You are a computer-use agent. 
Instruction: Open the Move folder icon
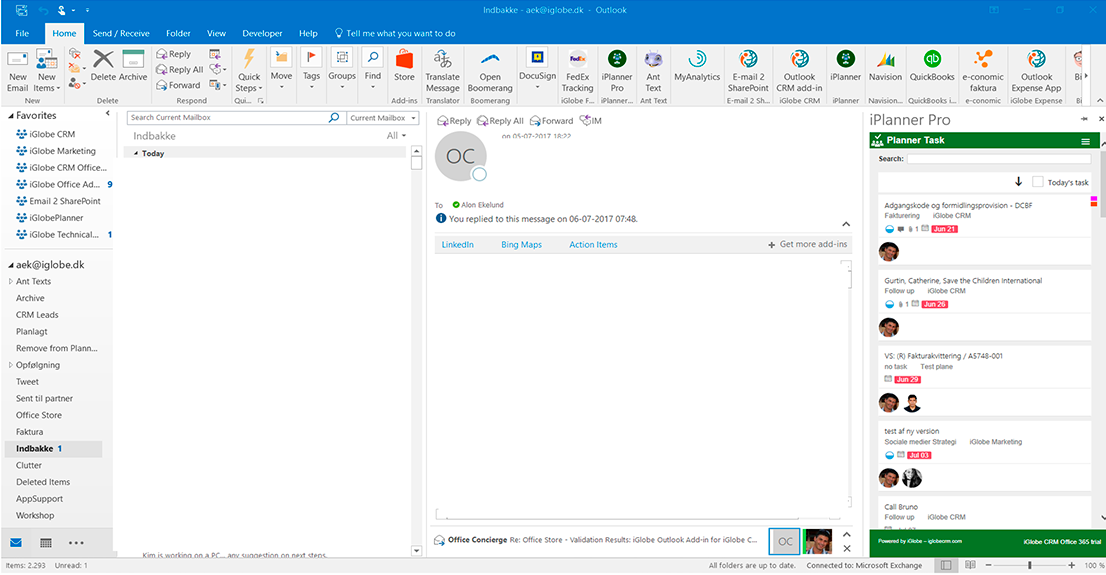click(281, 58)
